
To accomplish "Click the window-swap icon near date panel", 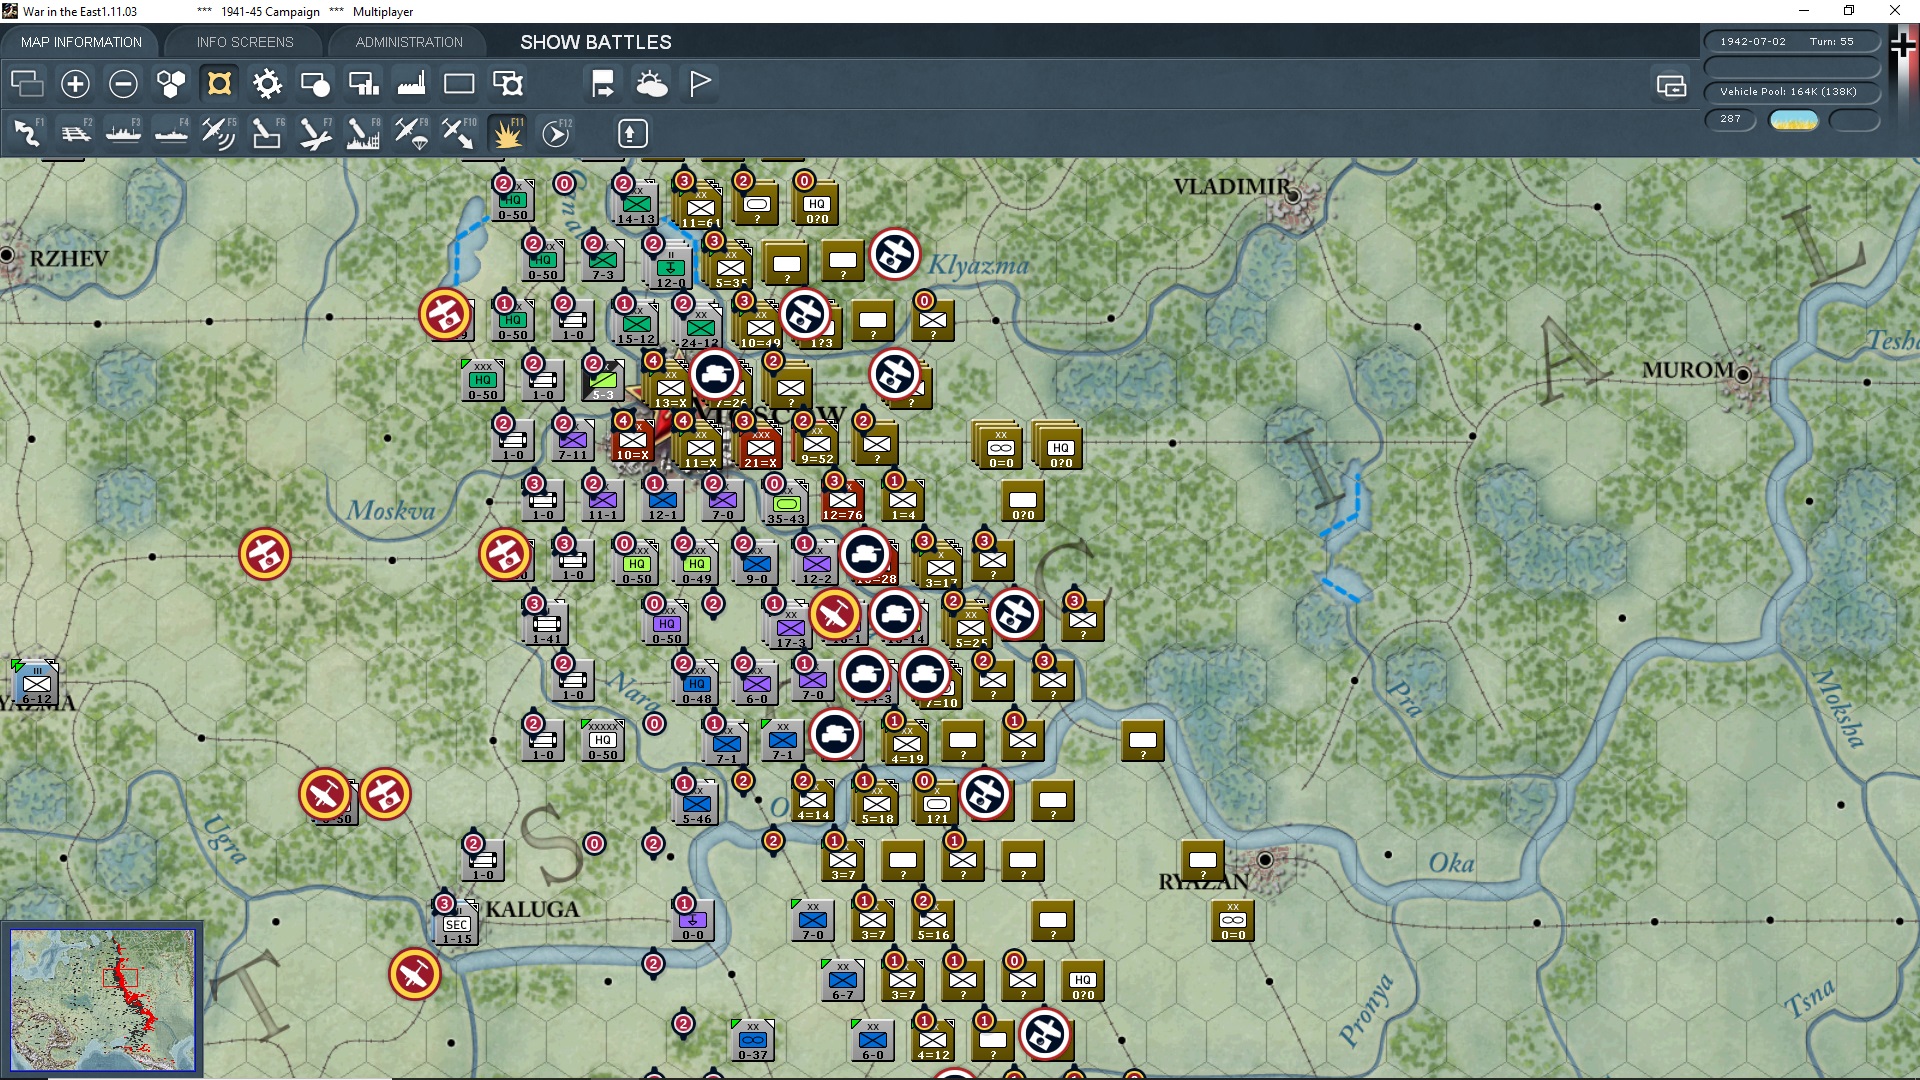I will click(1671, 86).
